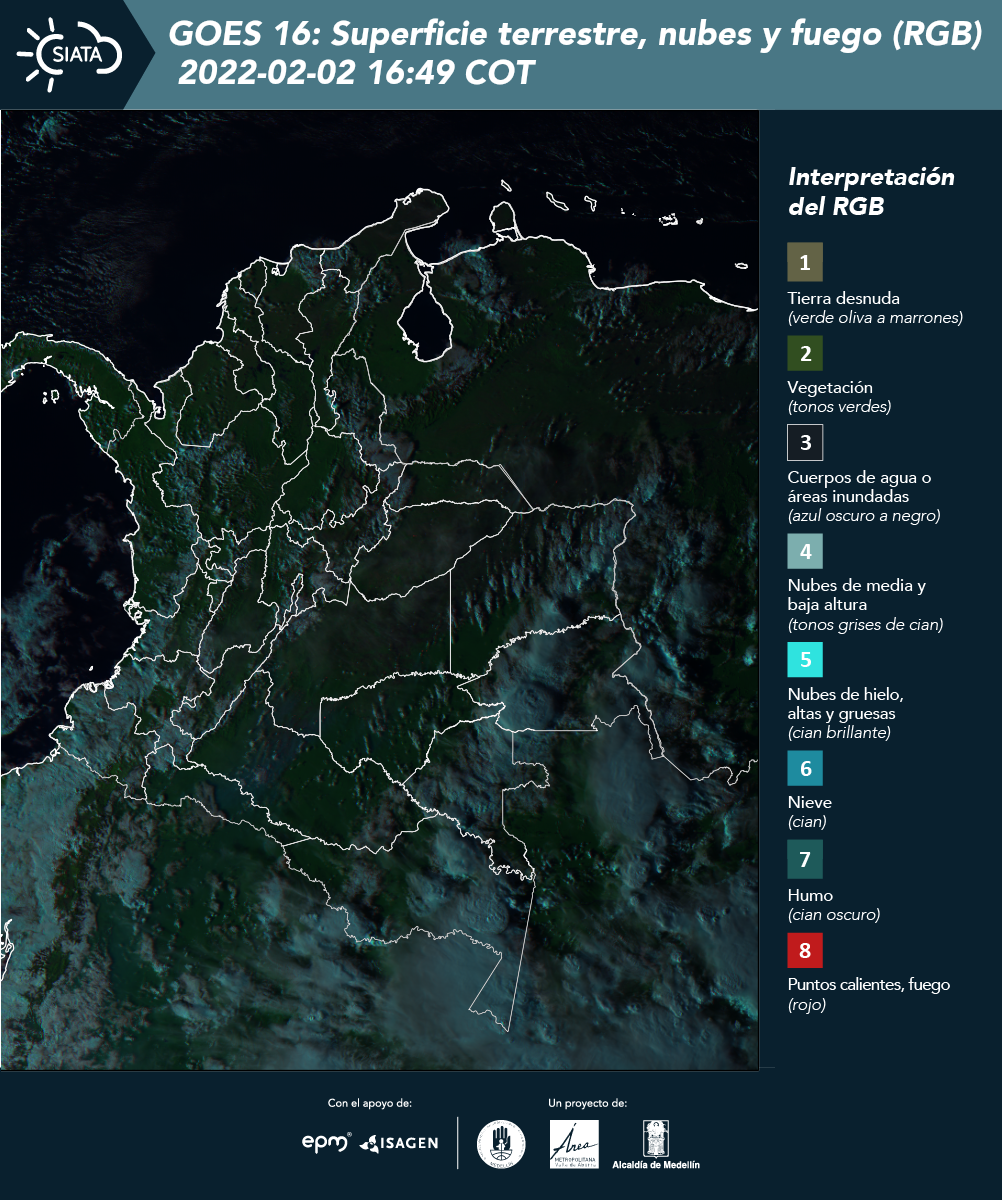Click the EPM logo in the footer
The image size is (1002, 1200).
click(326, 1142)
